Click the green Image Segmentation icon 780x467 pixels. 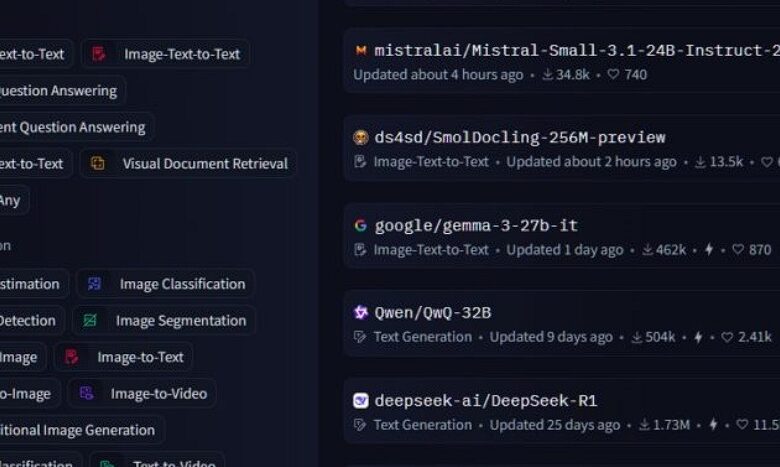tap(90, 320)
